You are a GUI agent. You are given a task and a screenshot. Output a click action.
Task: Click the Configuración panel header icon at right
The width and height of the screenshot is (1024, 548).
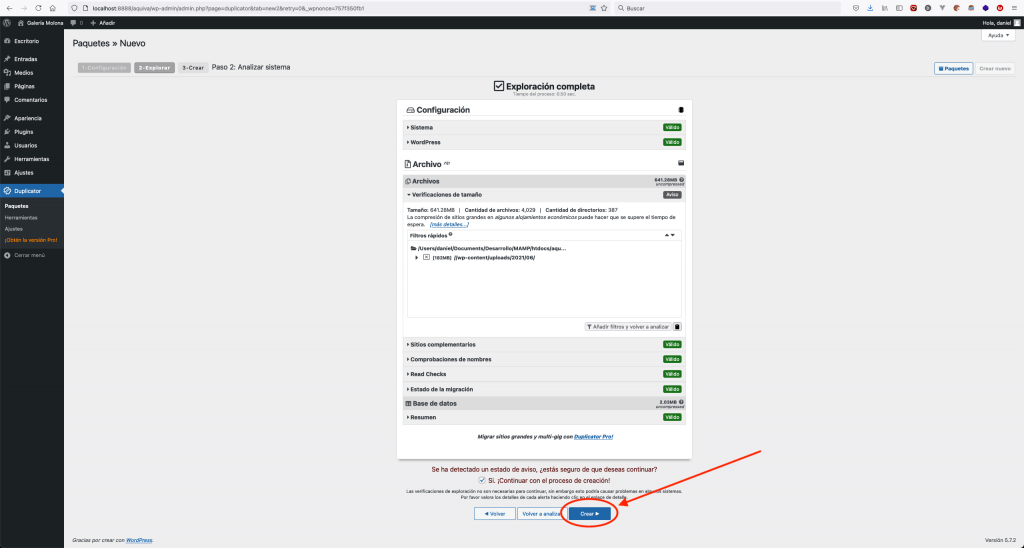(x=681, y=110)
